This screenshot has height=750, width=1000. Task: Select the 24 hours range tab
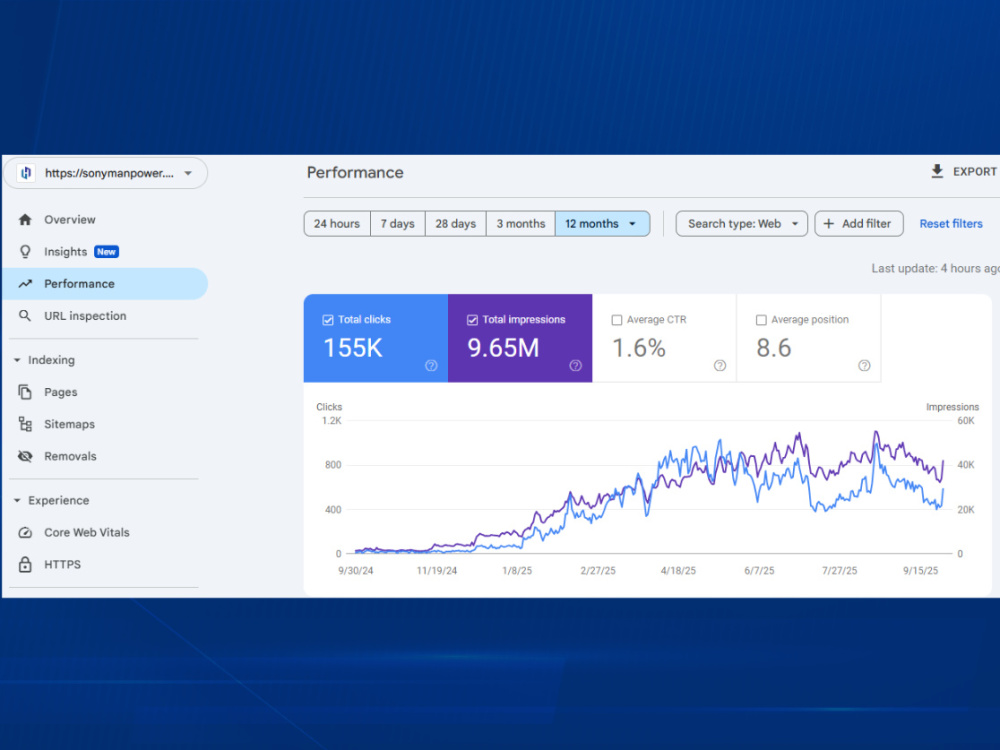click(x=337, y=224)
